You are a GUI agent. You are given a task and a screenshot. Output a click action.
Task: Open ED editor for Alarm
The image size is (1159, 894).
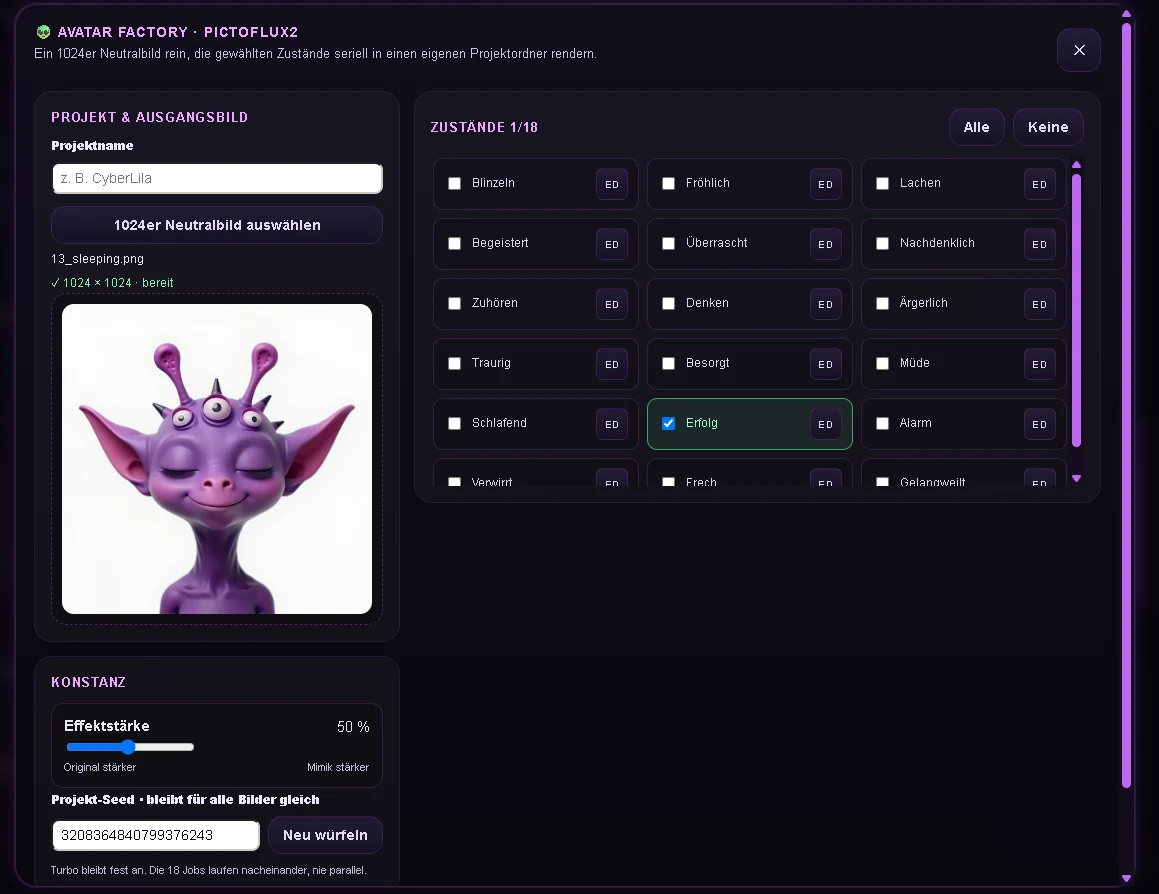(x=1039, y=424)
